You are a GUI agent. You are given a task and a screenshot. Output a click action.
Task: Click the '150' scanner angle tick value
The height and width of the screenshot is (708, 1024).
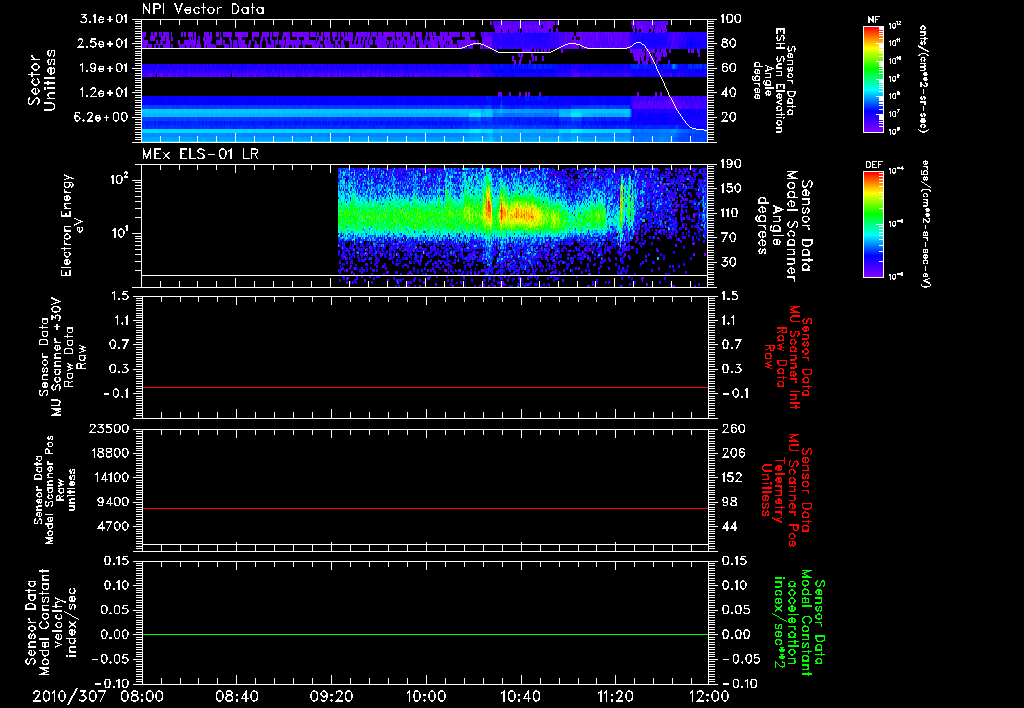tap(731, 189)
